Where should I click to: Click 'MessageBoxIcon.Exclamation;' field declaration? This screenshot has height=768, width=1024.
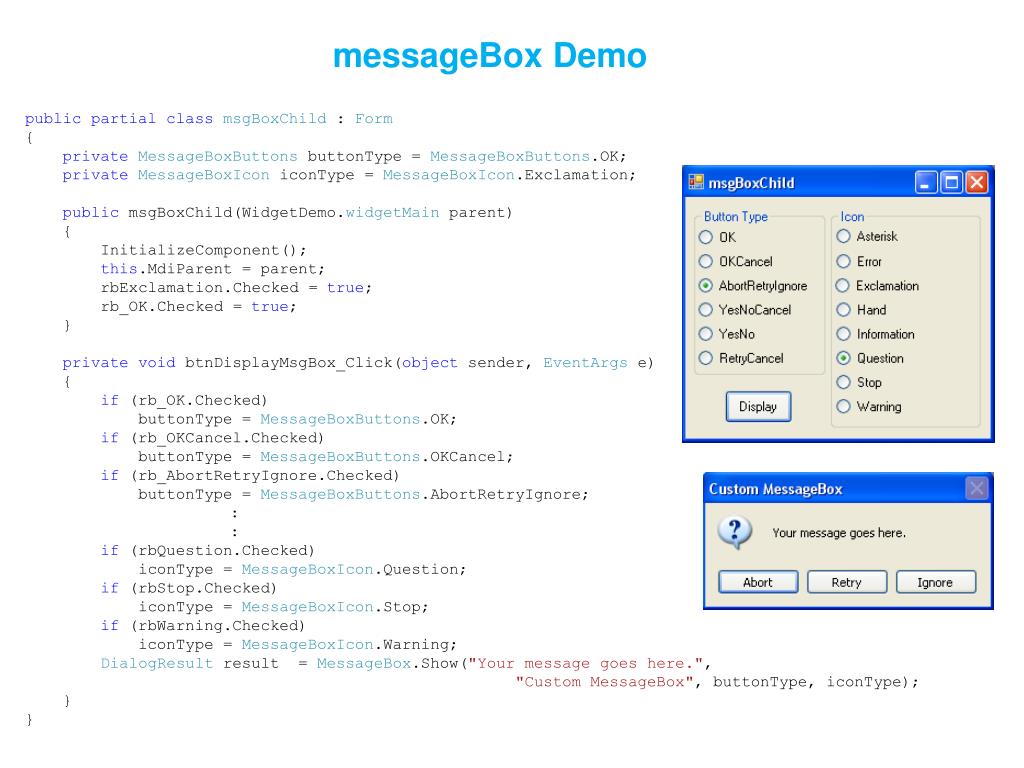tap(349, 175)
